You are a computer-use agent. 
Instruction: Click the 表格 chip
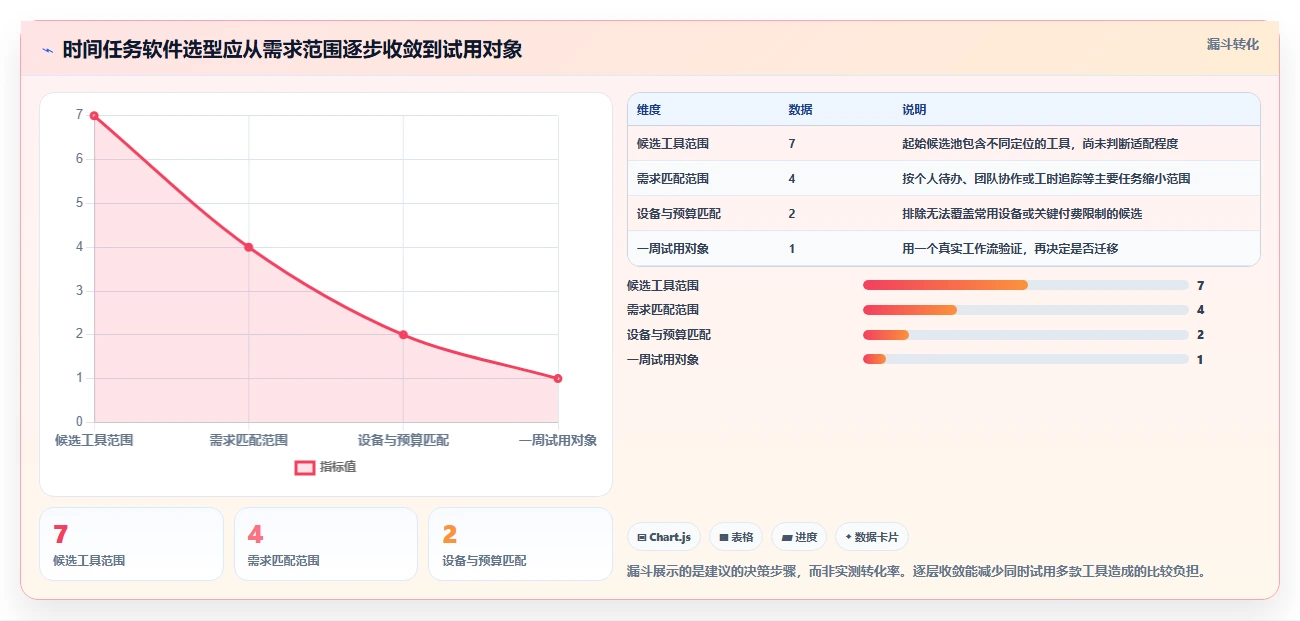coord(736,537)
